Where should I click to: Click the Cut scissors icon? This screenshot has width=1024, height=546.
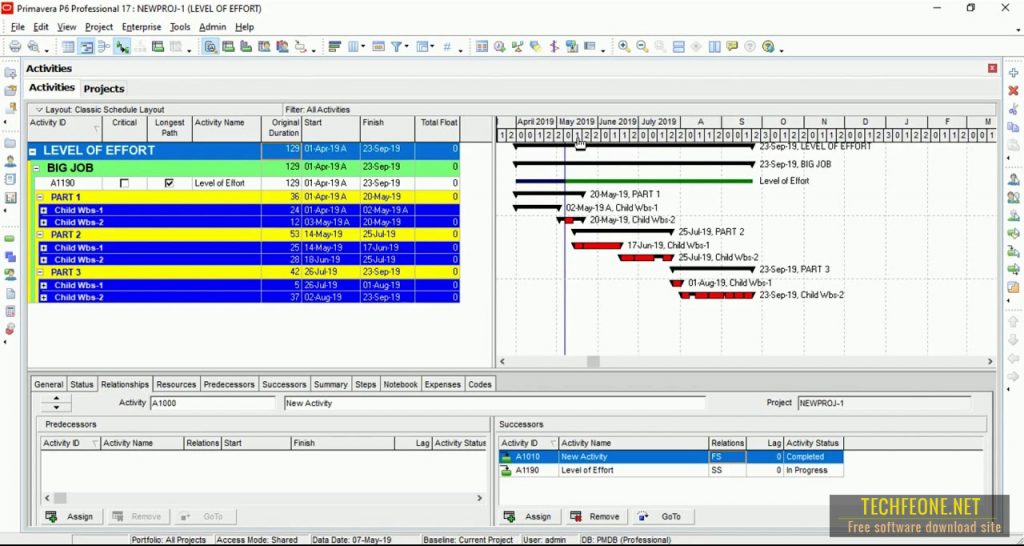click(x=1013, y=109)
